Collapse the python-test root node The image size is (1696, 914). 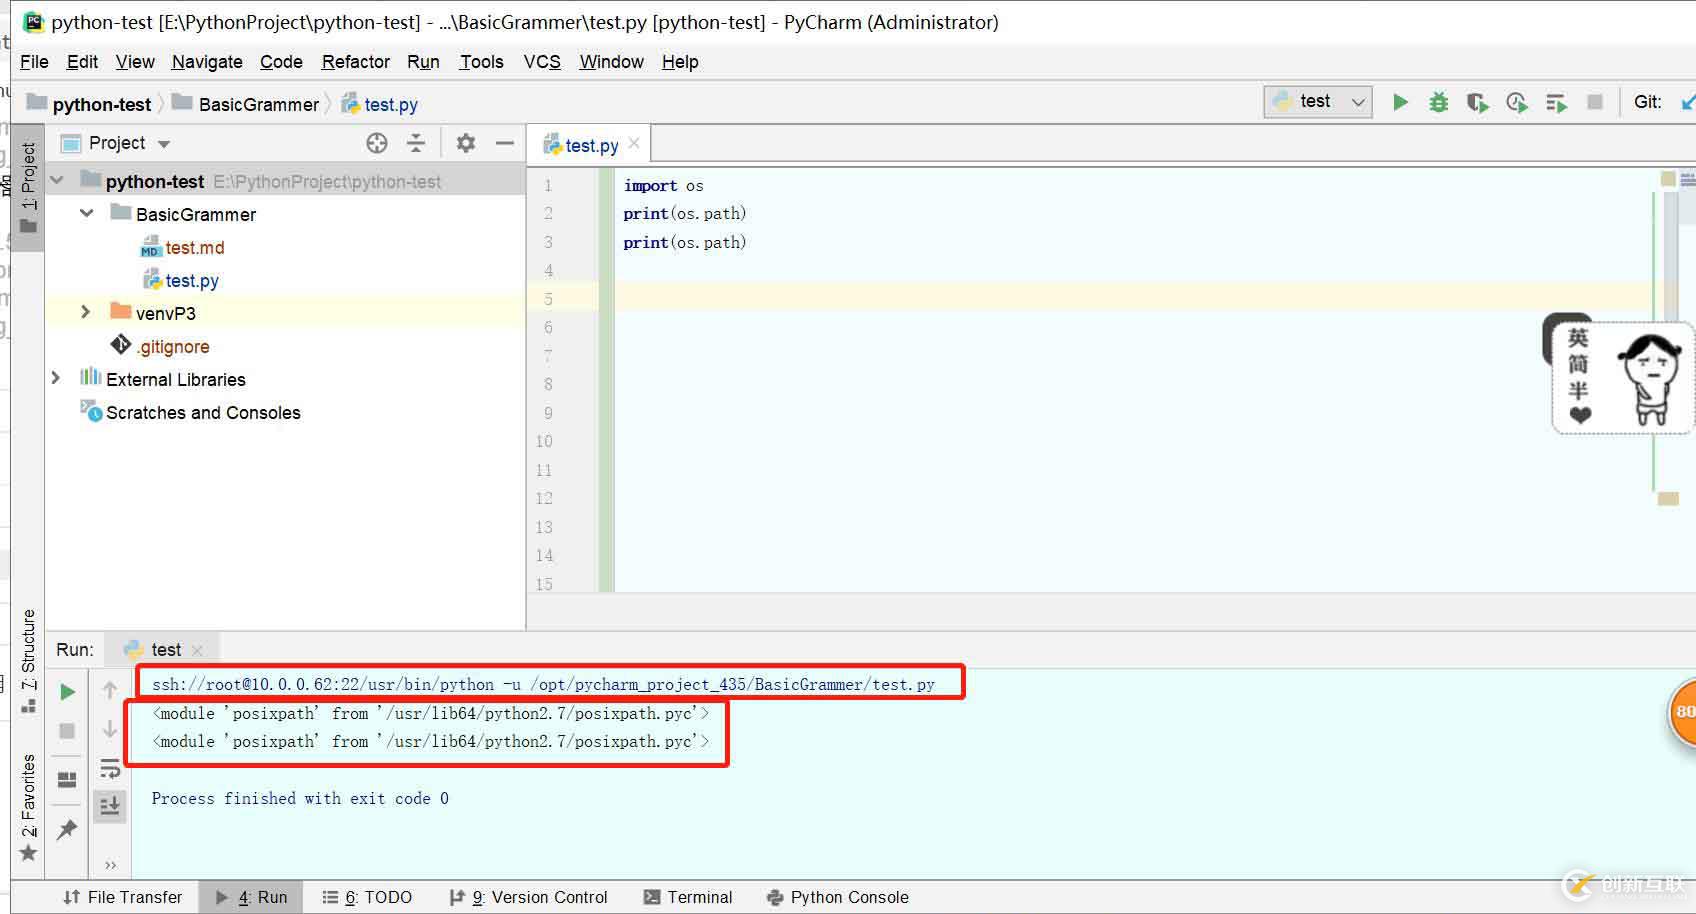click(57, 181)
